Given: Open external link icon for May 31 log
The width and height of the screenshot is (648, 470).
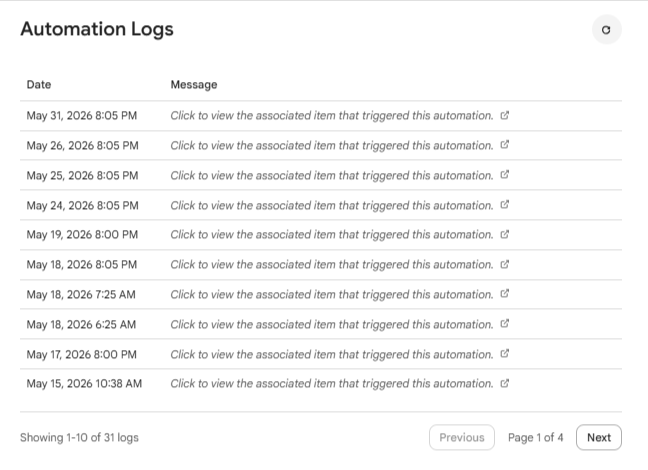Looking at the screenshot, I should (x=505, y=115).
